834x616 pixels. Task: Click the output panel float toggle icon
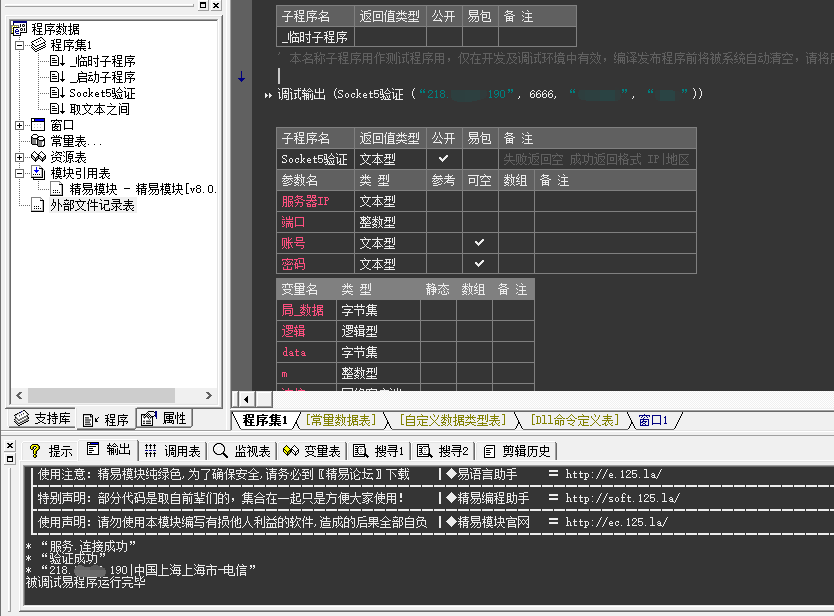point(10,459)
